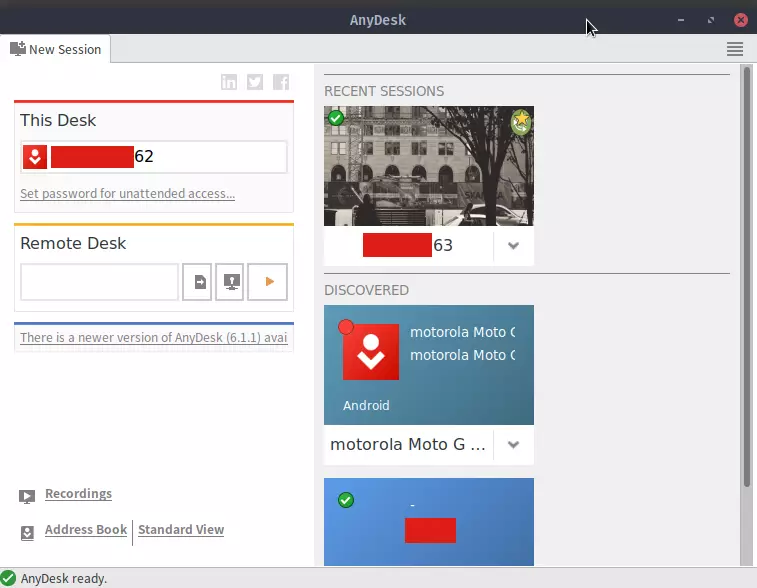Click the New Session tab icon

click(x=18, y=49)
